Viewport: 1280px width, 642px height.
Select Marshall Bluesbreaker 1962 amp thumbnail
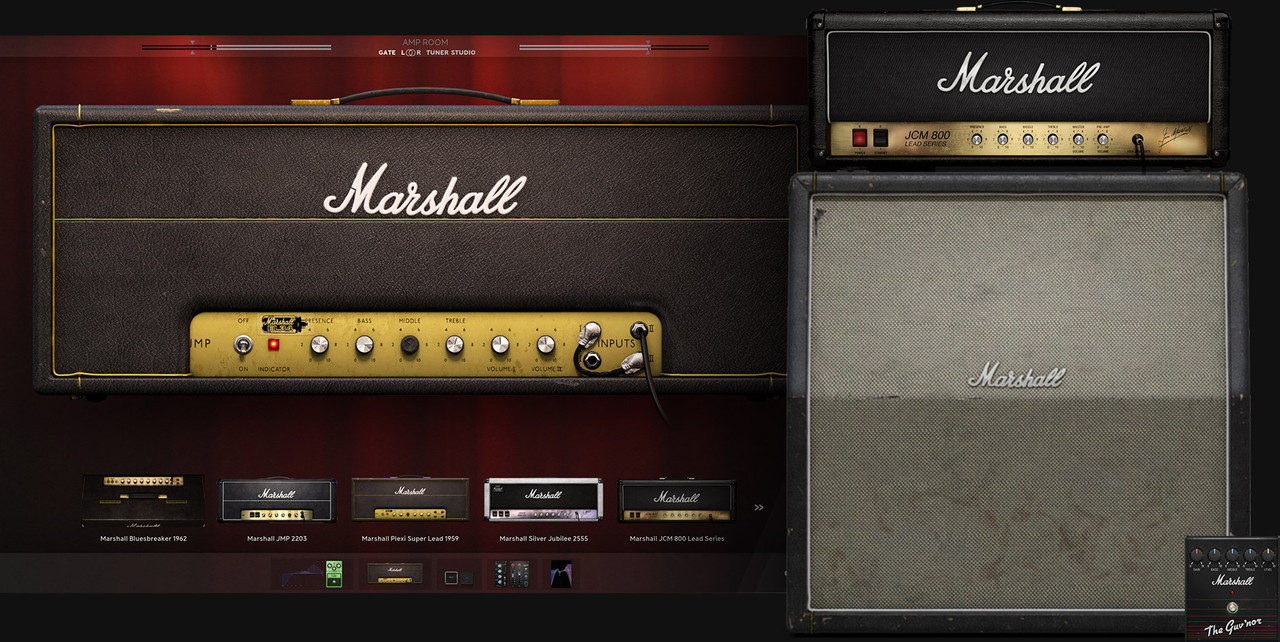click(143, 500)
